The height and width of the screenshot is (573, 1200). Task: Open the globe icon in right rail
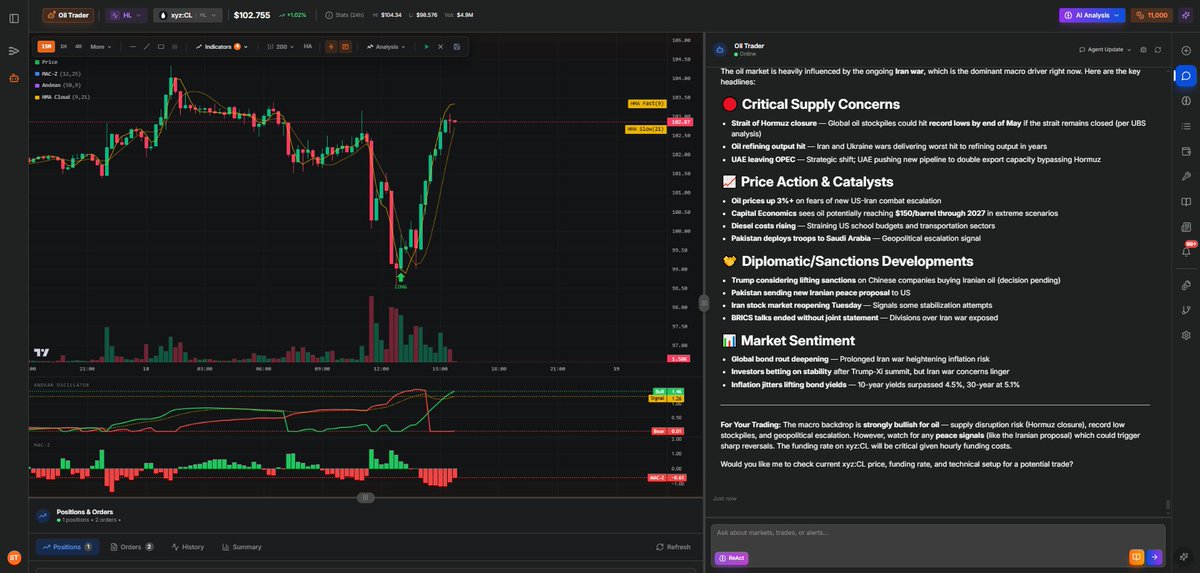pyautogui.click(x=1185, y=100)
